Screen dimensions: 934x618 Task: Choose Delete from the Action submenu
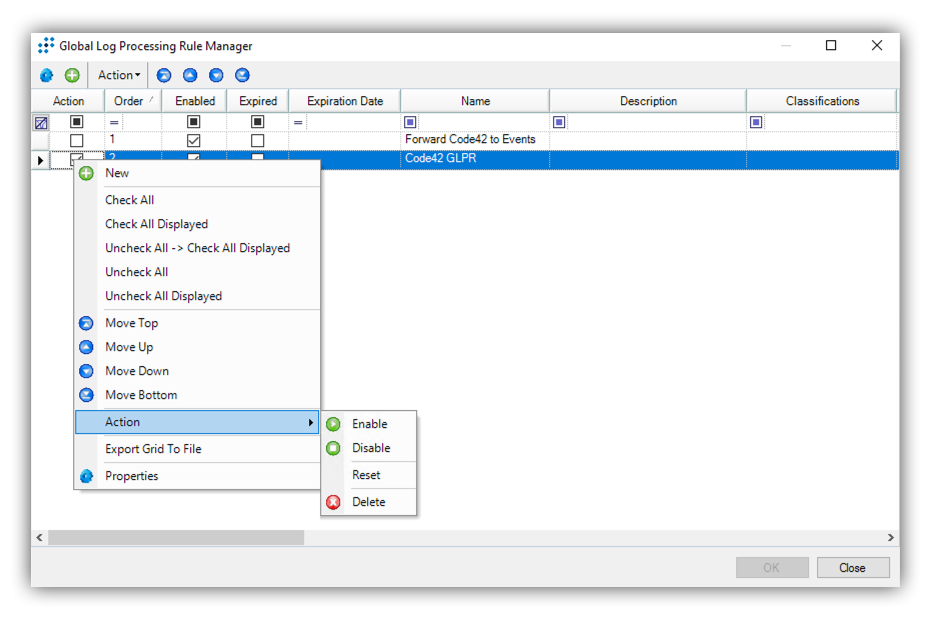tap(368, 502)
